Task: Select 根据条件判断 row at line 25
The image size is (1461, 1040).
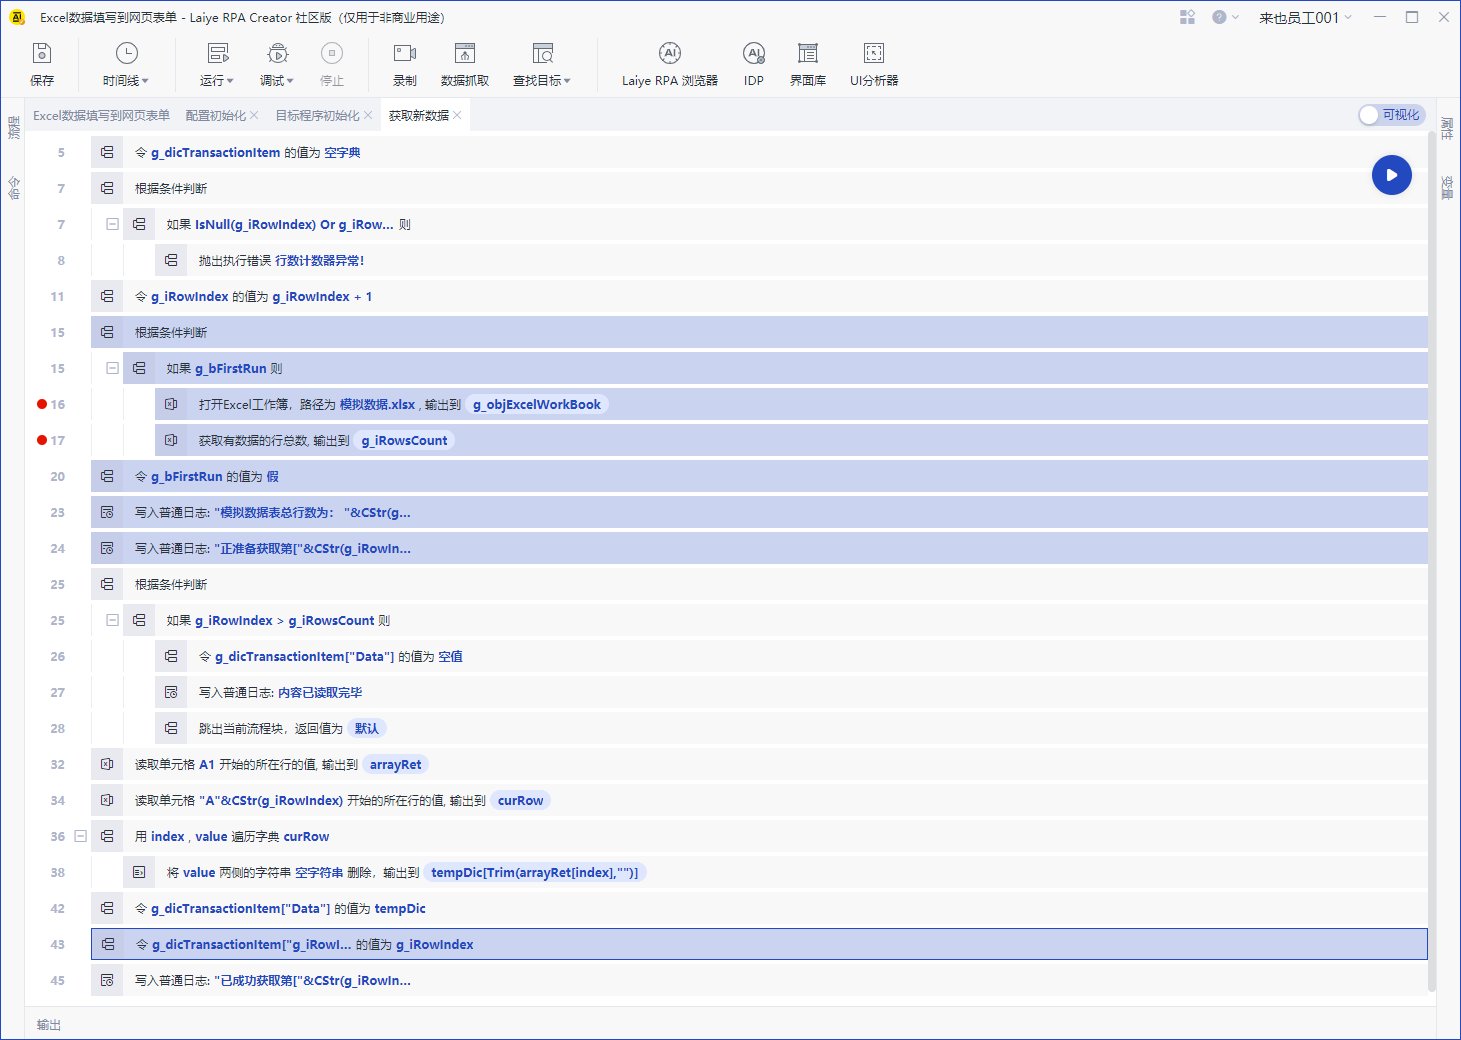Action: click(759, 584)
